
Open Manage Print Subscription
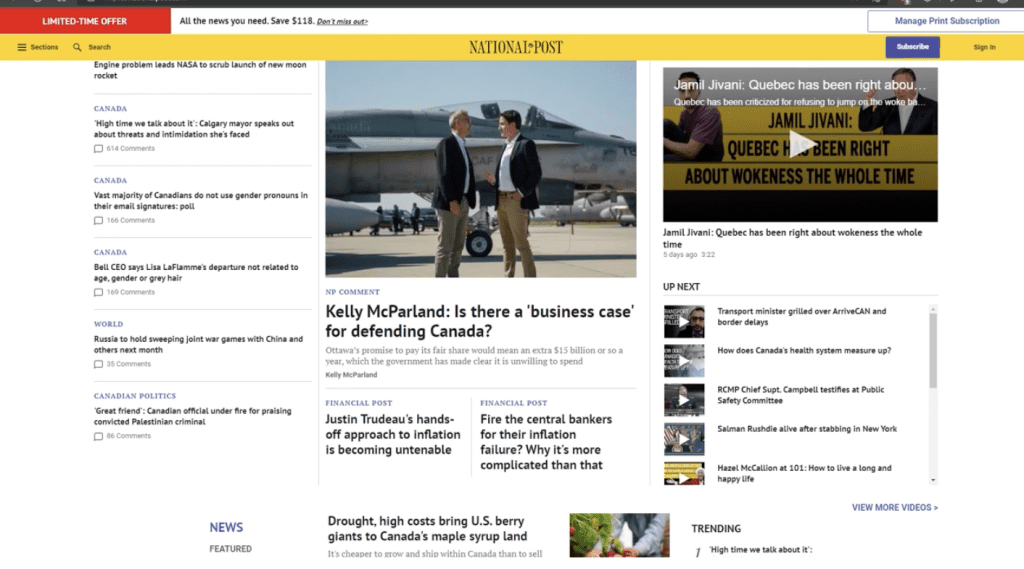pos(946,21)
